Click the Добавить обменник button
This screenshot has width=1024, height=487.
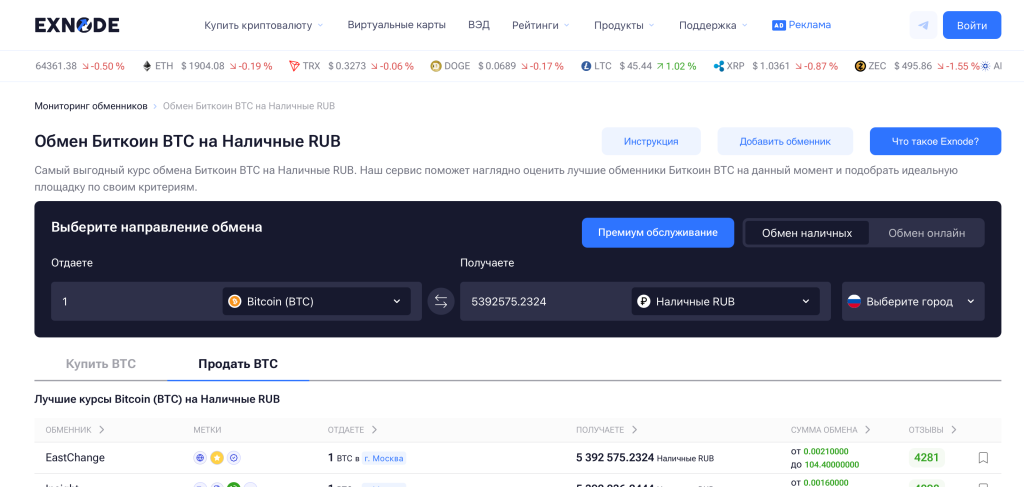pos(785,141)
